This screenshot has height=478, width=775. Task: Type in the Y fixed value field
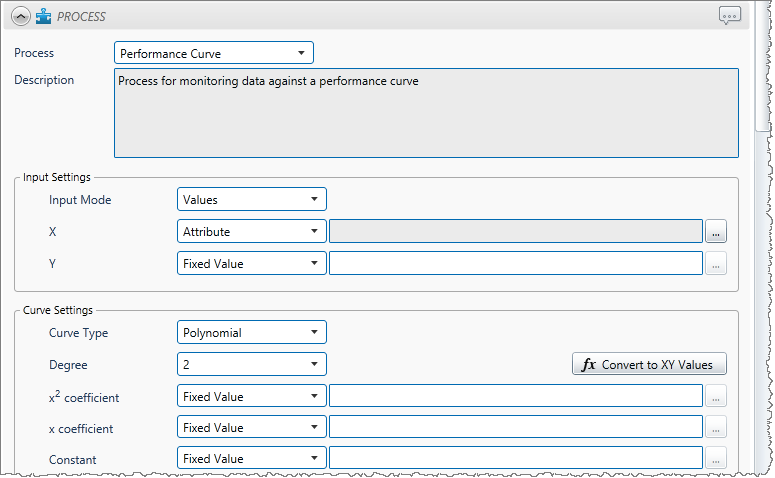(x=515, y=264)
